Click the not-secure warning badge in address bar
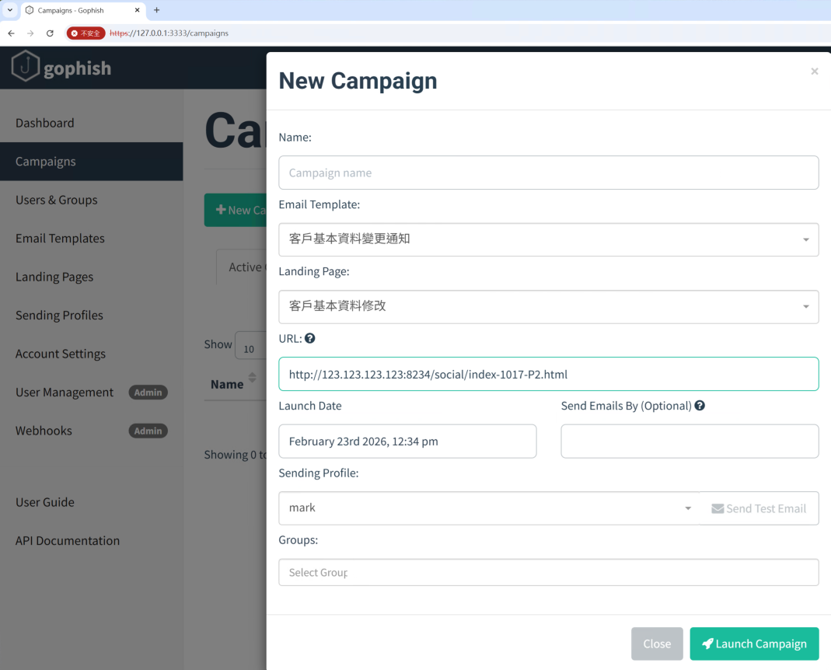Viewport: 831px width, 670px height. (x=86, y=33)
